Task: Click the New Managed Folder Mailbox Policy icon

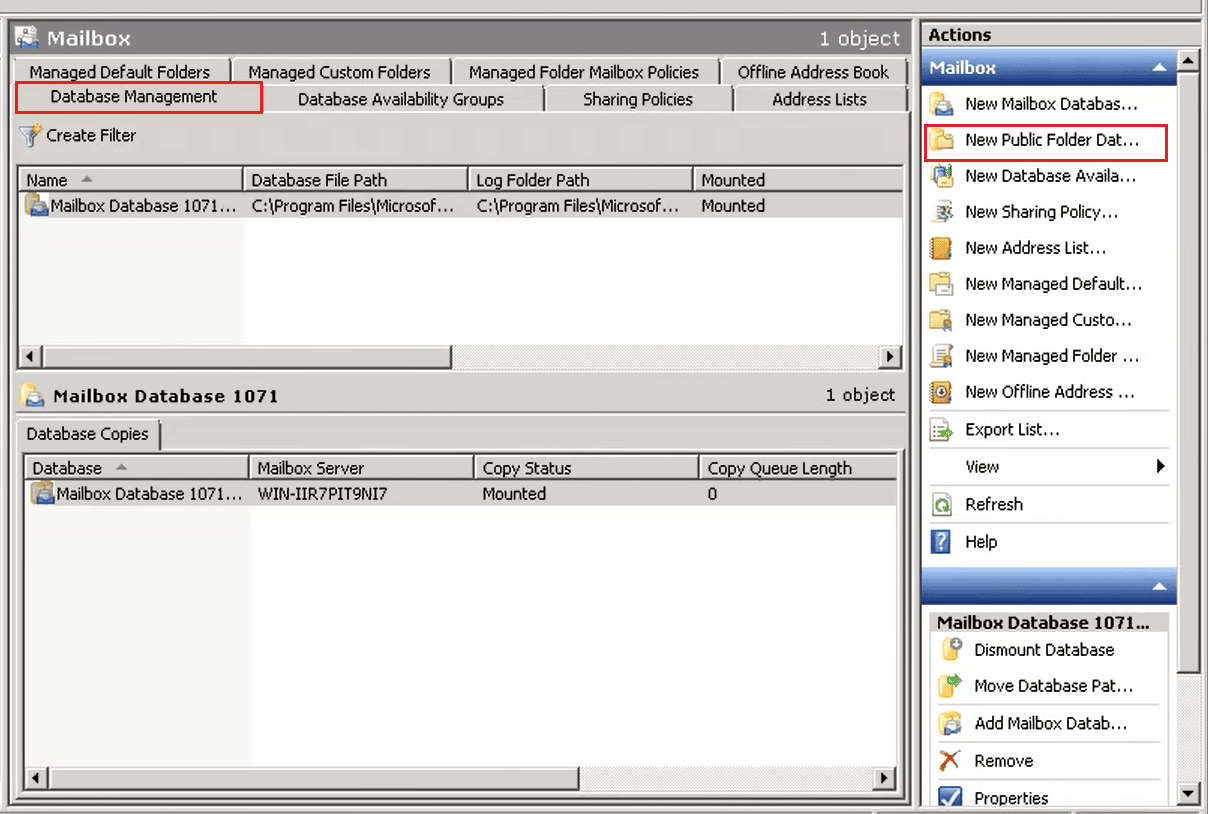Action: pos(941,356)
